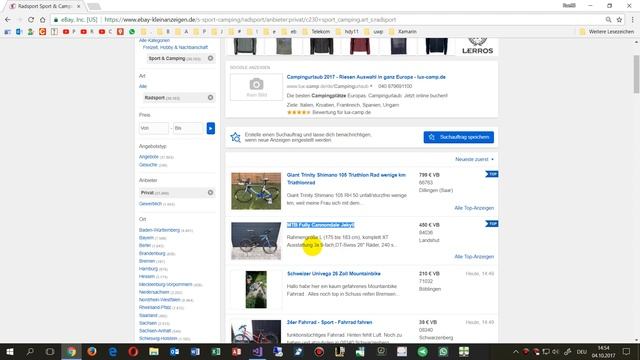Image resolution: width=640 pixels, height=360 pixels.
Task: Launch Firefox from taskbar
Action: (x=92, y=351)
